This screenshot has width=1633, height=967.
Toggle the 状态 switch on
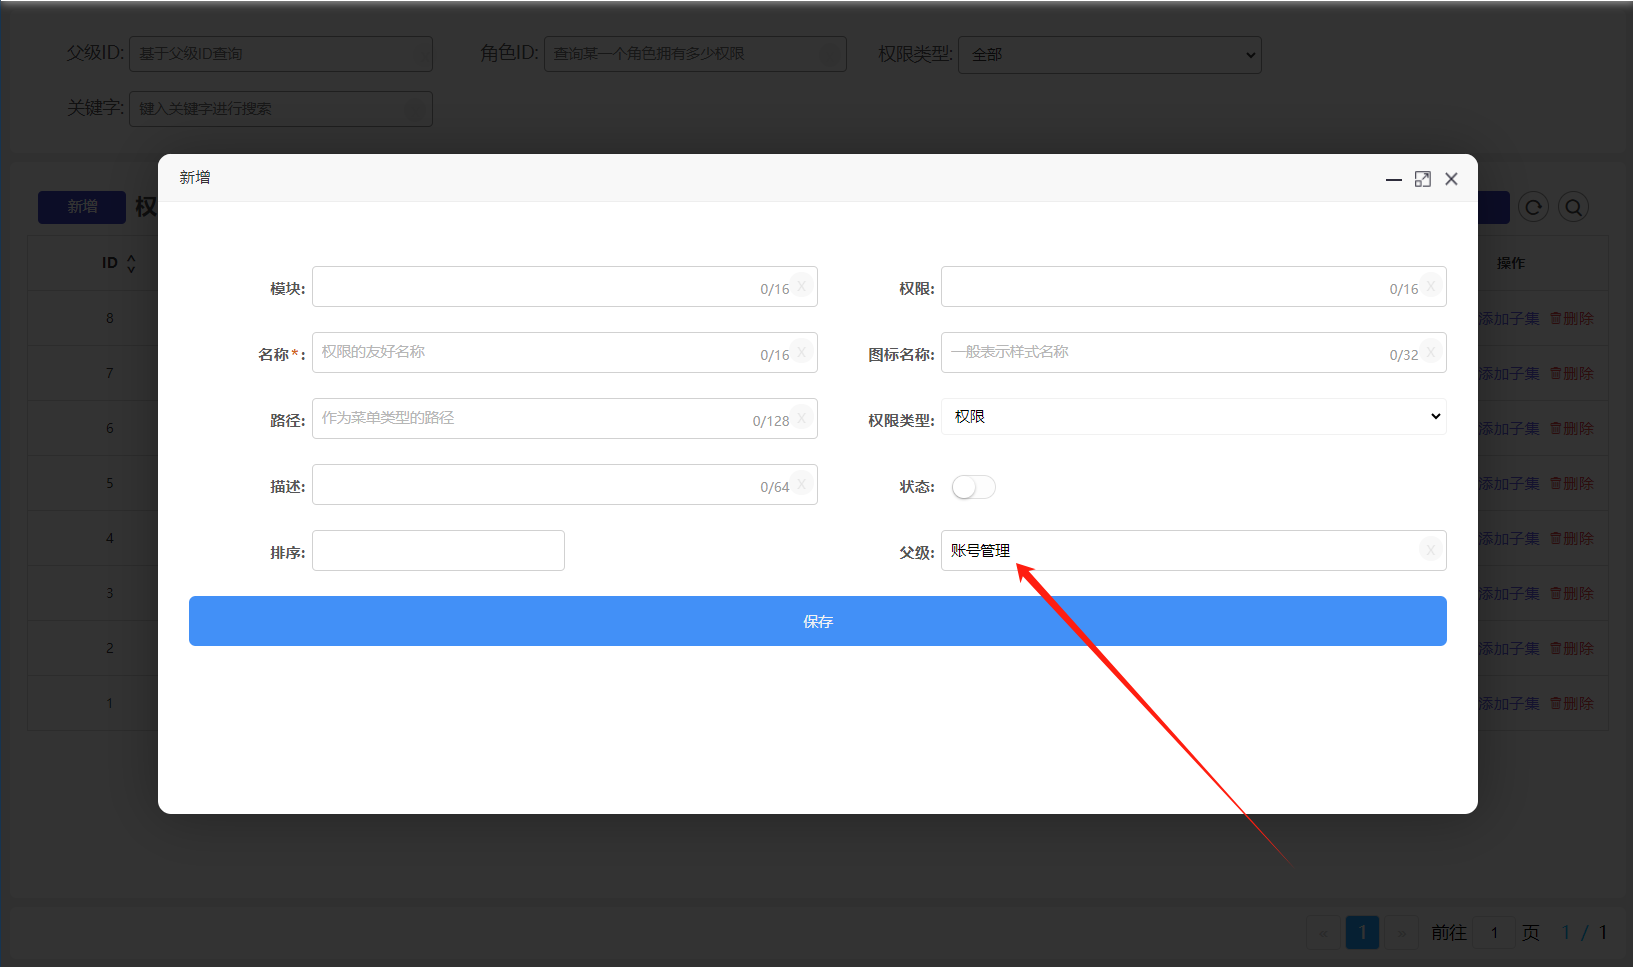[x=973, y=487]
